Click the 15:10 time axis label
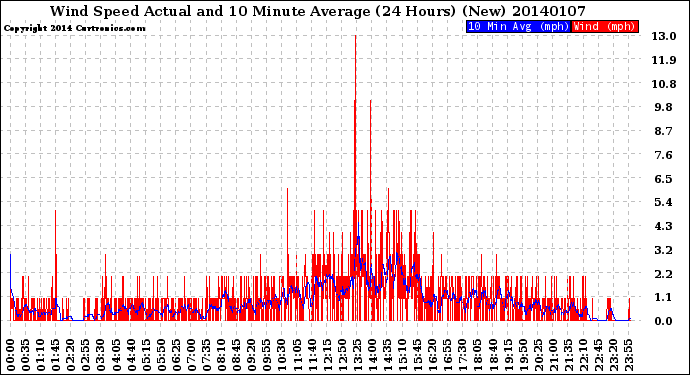Viewport: 690px width, 375px height. [x=403, y=355]
